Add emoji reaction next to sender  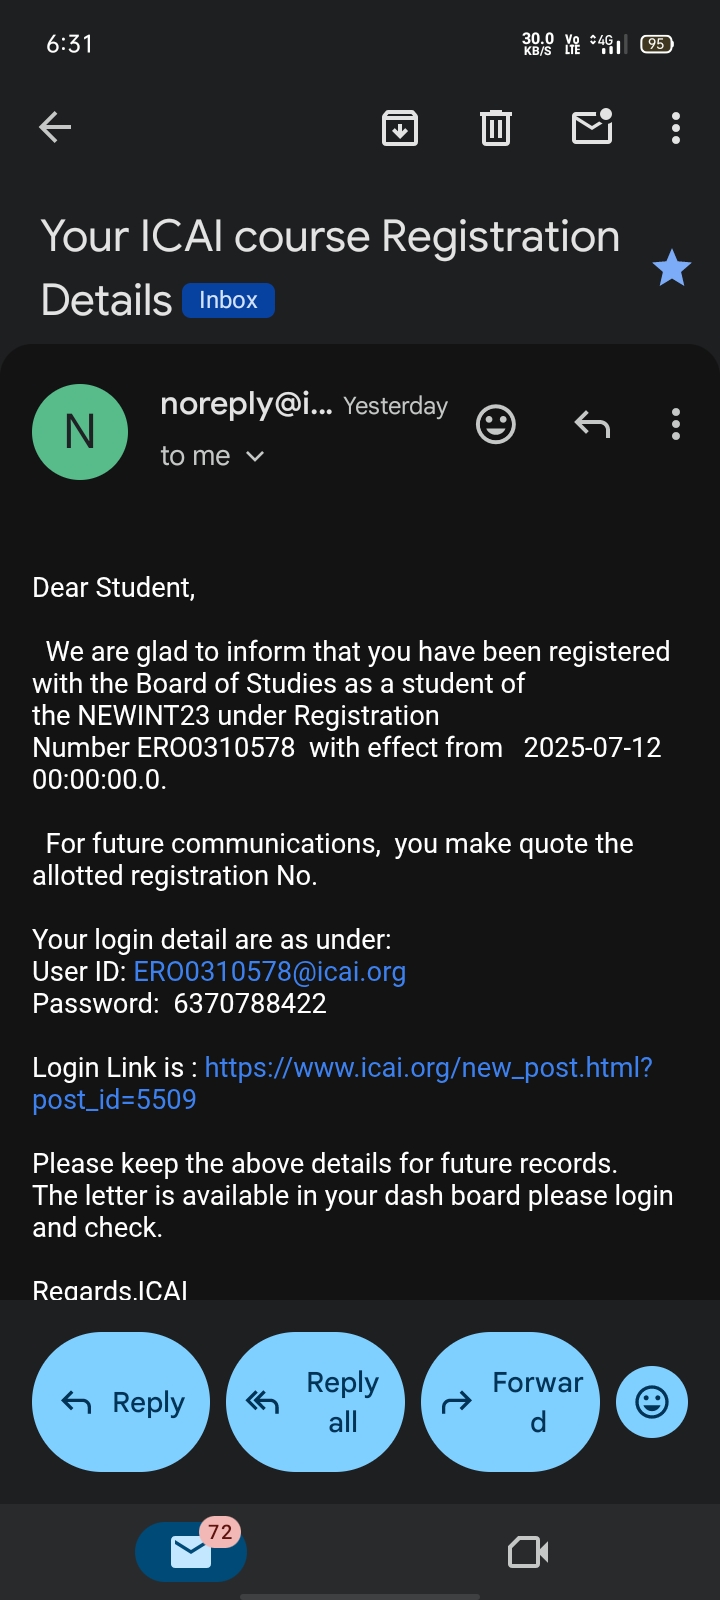click(496, 424)
